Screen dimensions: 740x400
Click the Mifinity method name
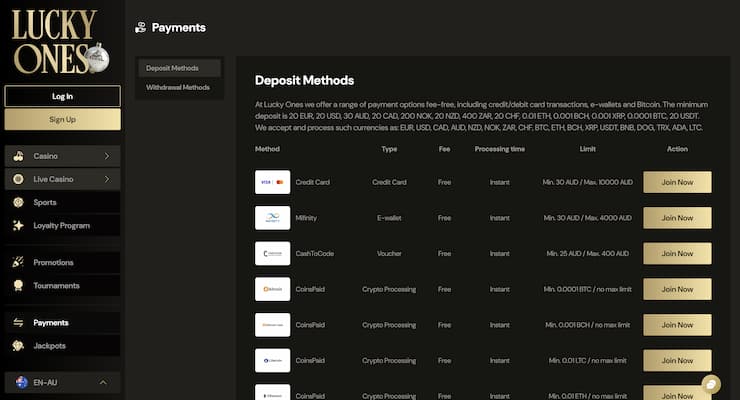coord(306,218)
